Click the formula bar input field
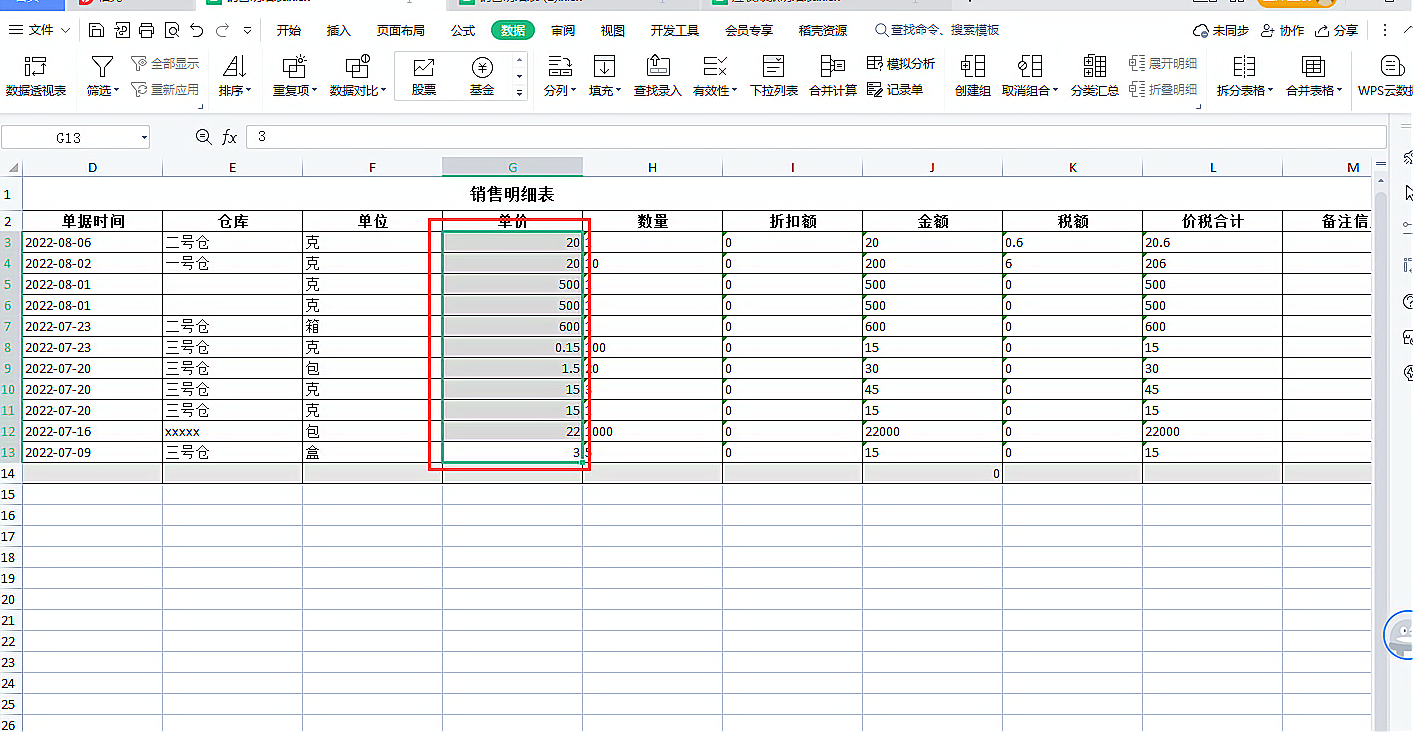The image size is (1413, 733). (816, 137)
